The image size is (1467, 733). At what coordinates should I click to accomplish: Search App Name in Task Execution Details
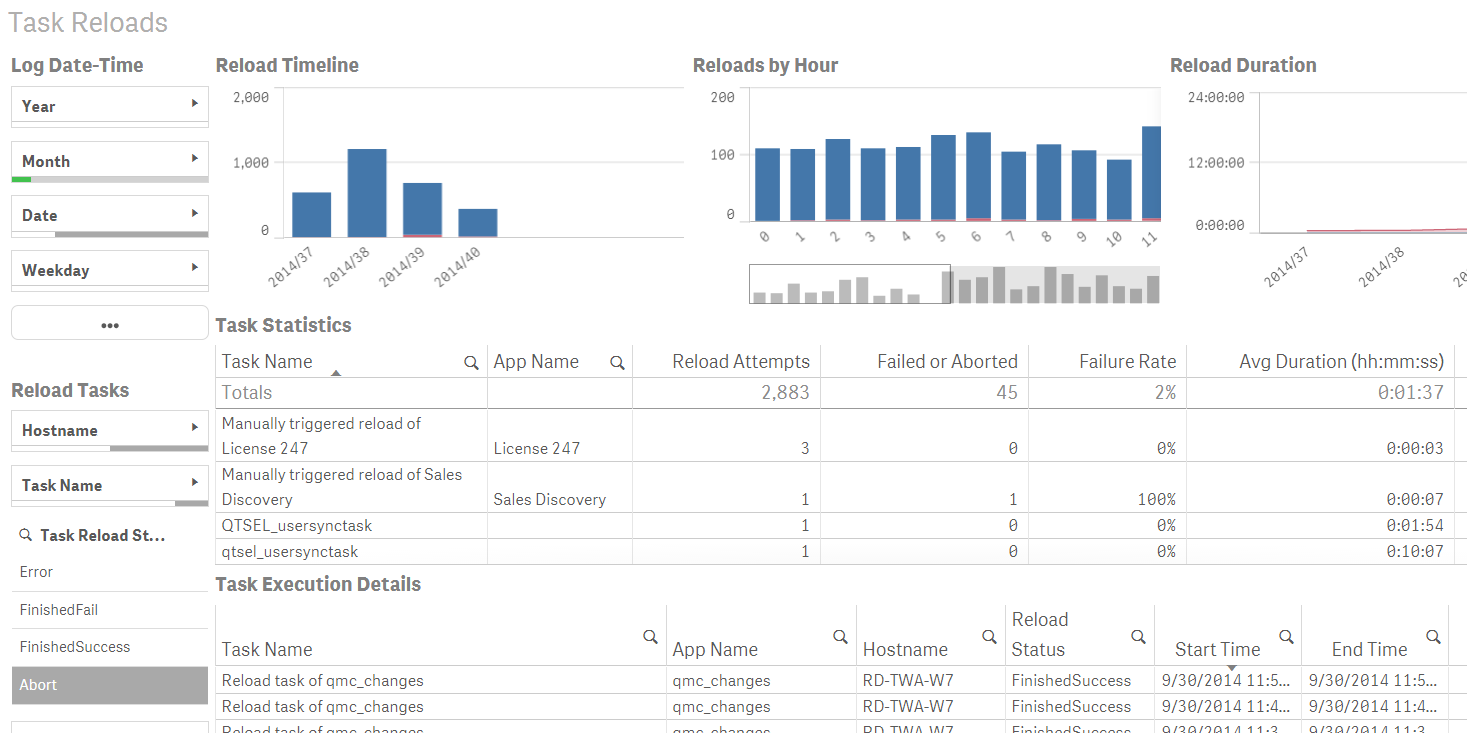[x=840, y=636]
